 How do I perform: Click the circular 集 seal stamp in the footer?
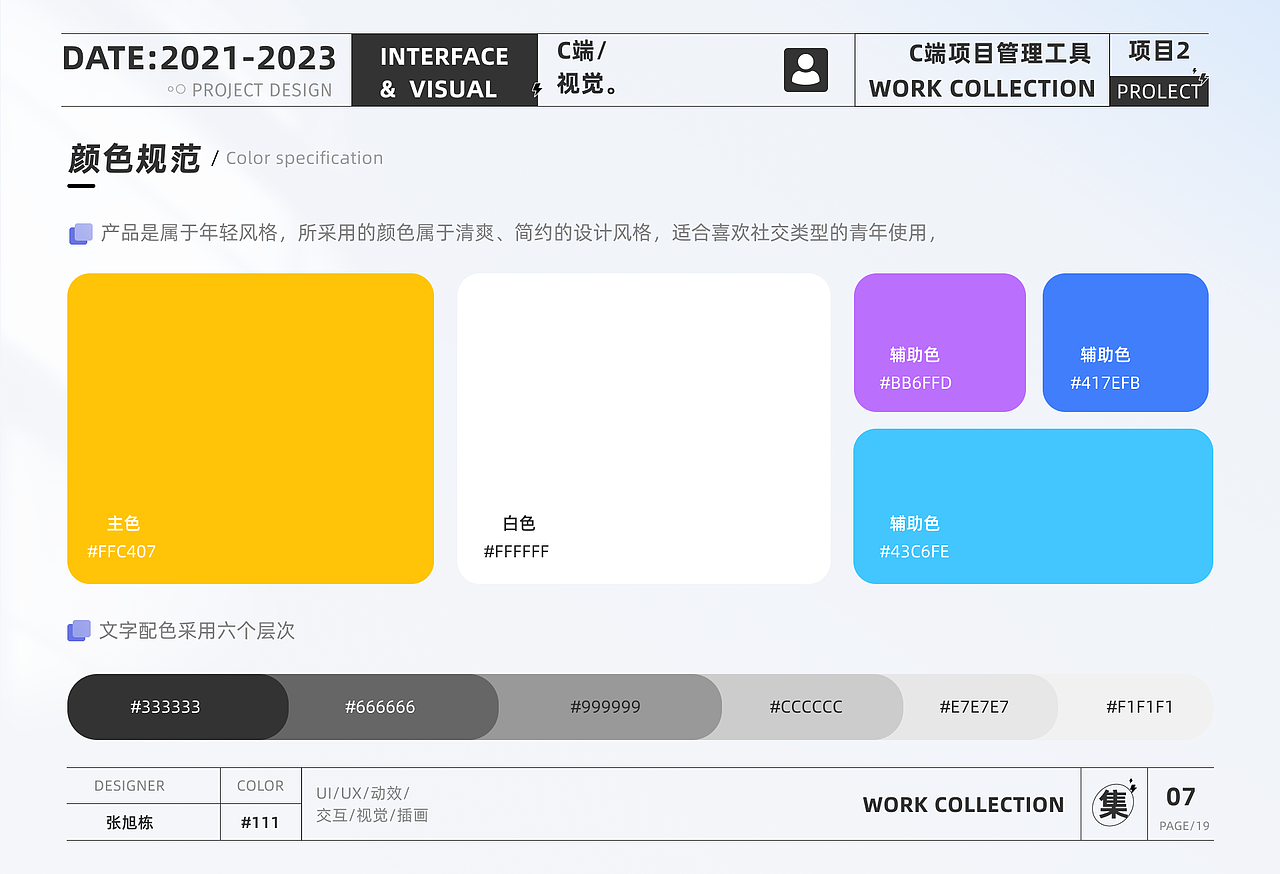[1113, 804]
